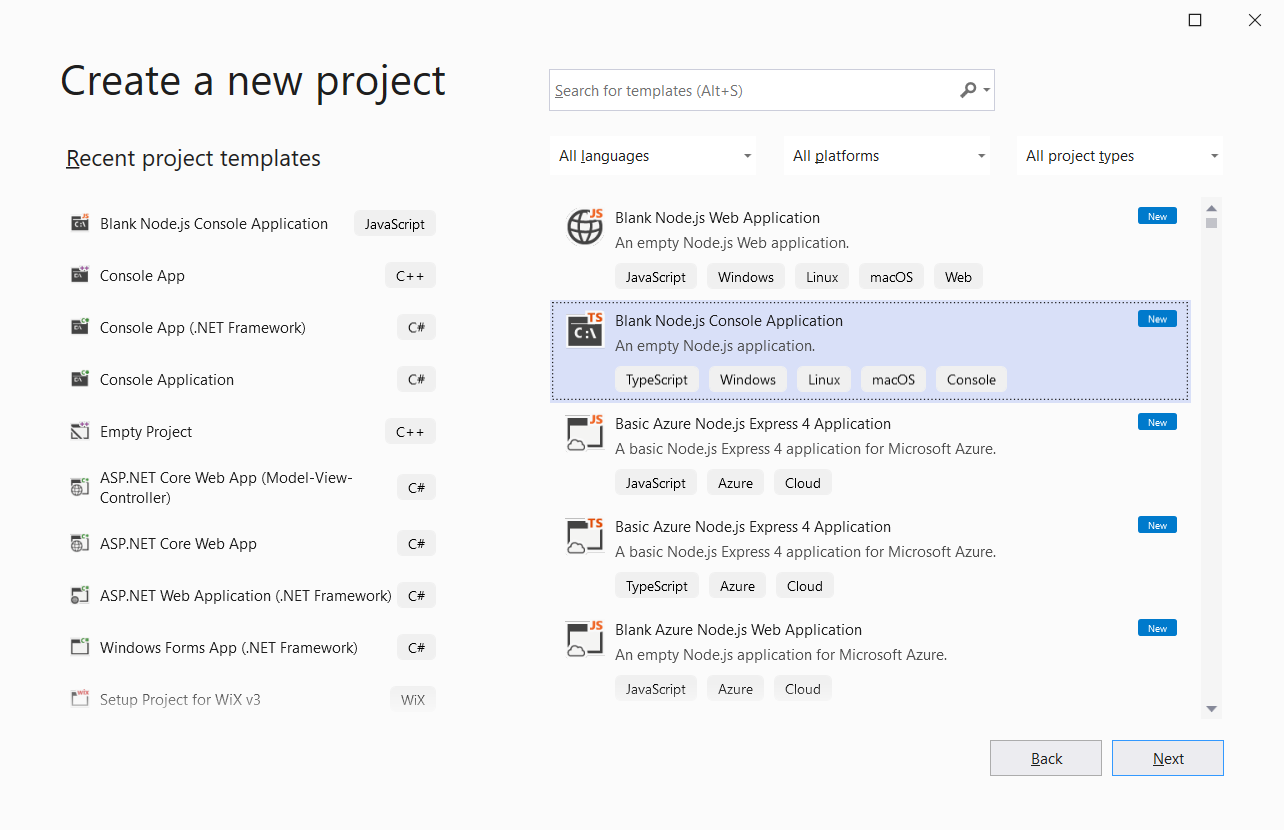Image resolution: width=1284 pixels, height=830 pixels.
Task: Click the Blank Azure Node.js Web Application icon
Action: point(585,639)
